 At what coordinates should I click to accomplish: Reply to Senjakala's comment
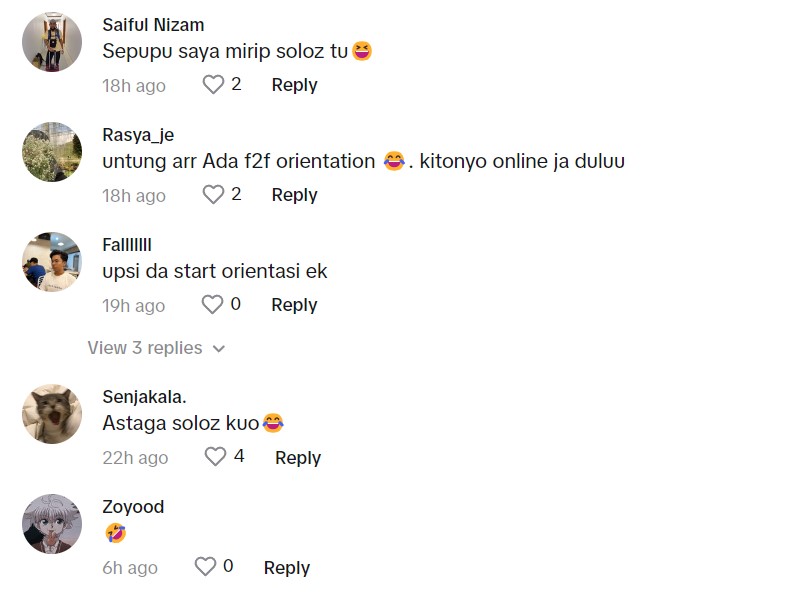pos(298,458)
